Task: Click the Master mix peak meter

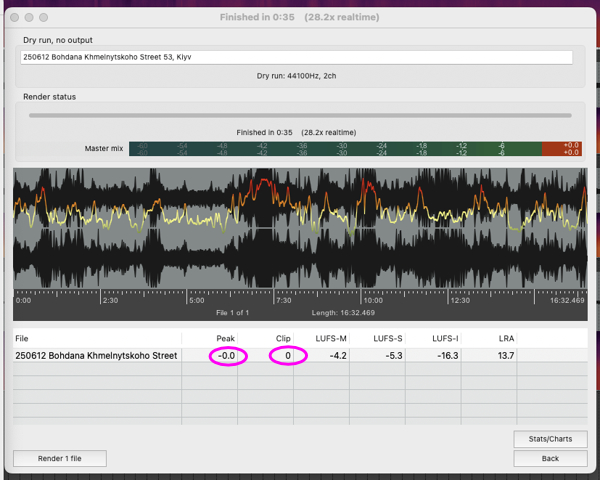Action: 355,149
